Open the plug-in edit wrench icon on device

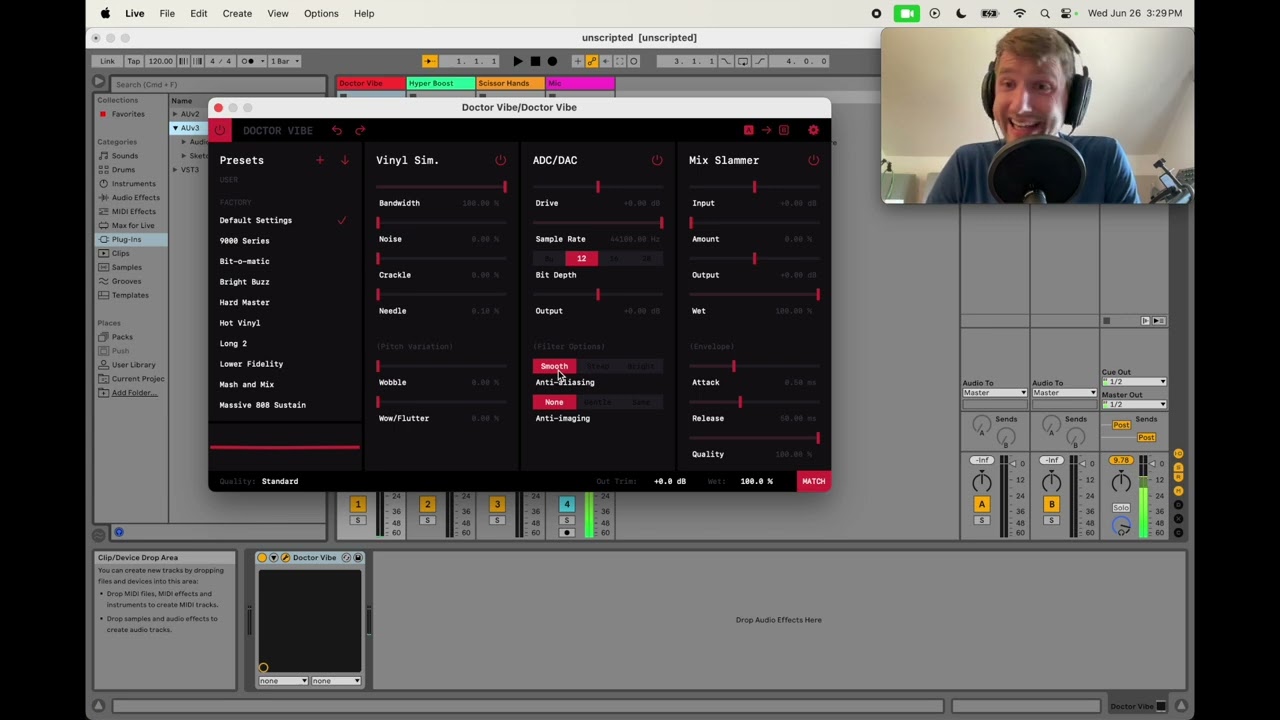(x=285, y=557)
